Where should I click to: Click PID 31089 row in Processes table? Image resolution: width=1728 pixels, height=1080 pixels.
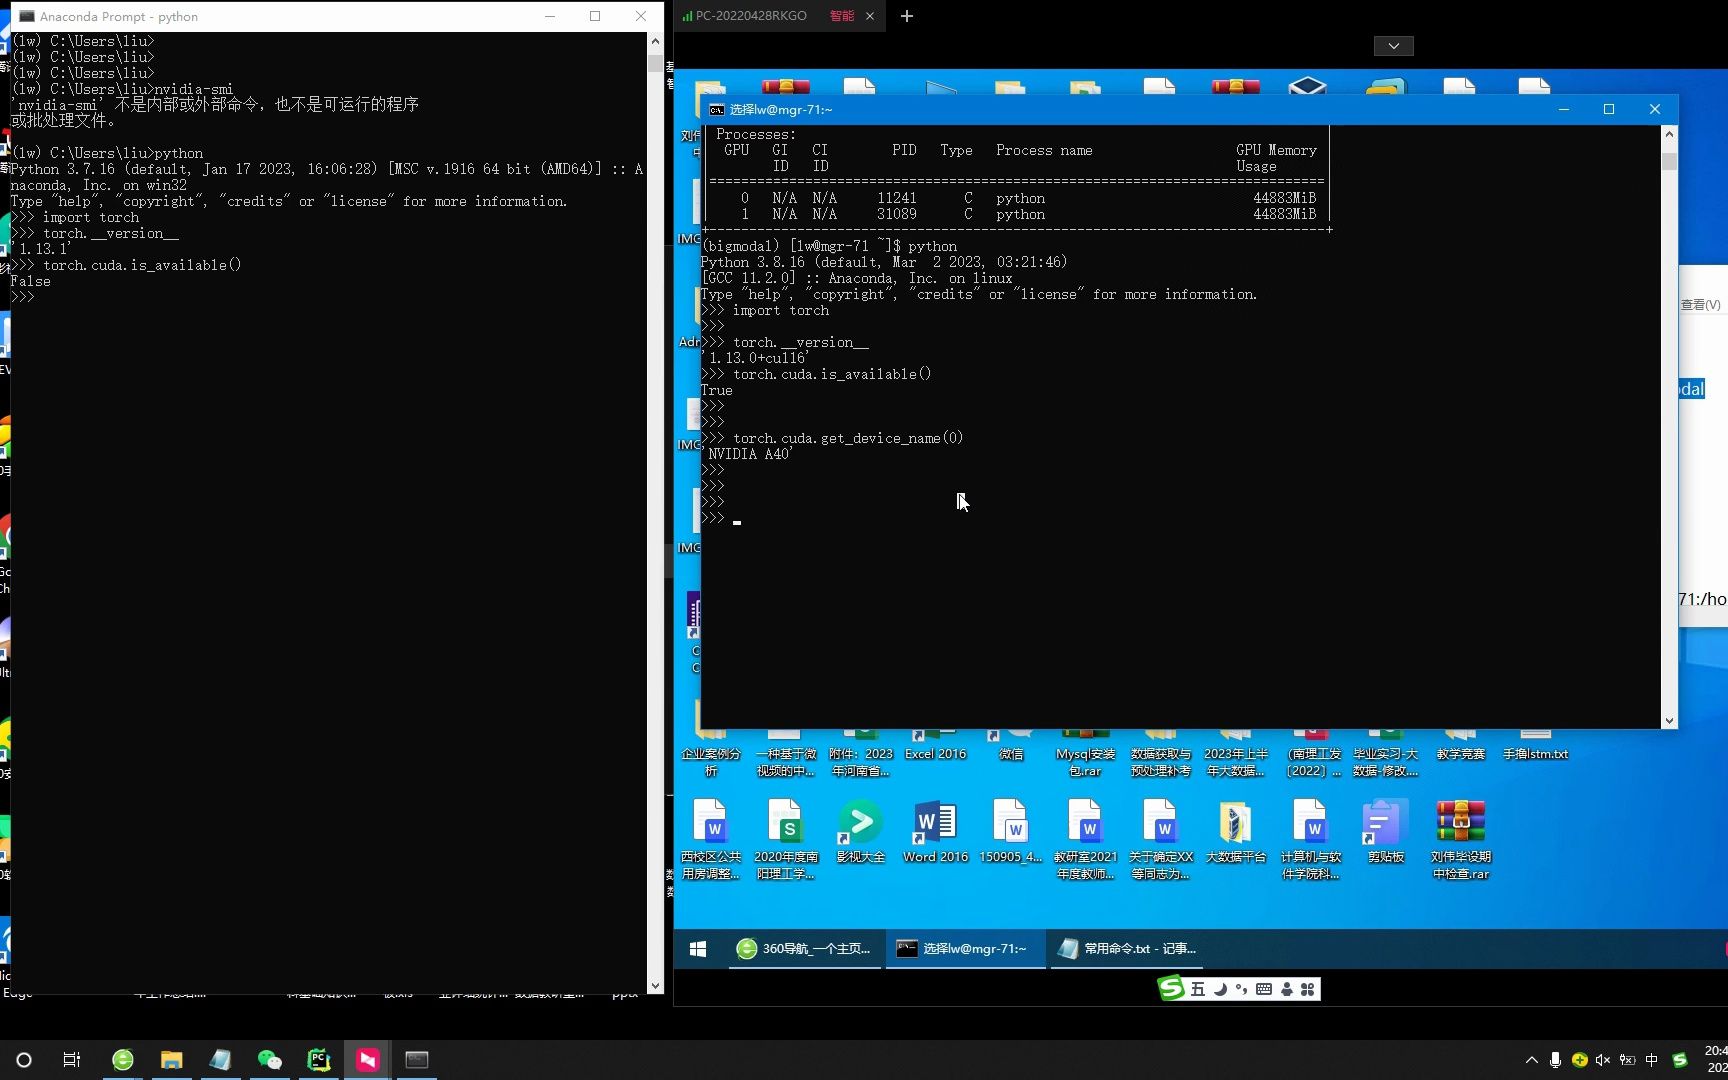(x=1019, y=214)
